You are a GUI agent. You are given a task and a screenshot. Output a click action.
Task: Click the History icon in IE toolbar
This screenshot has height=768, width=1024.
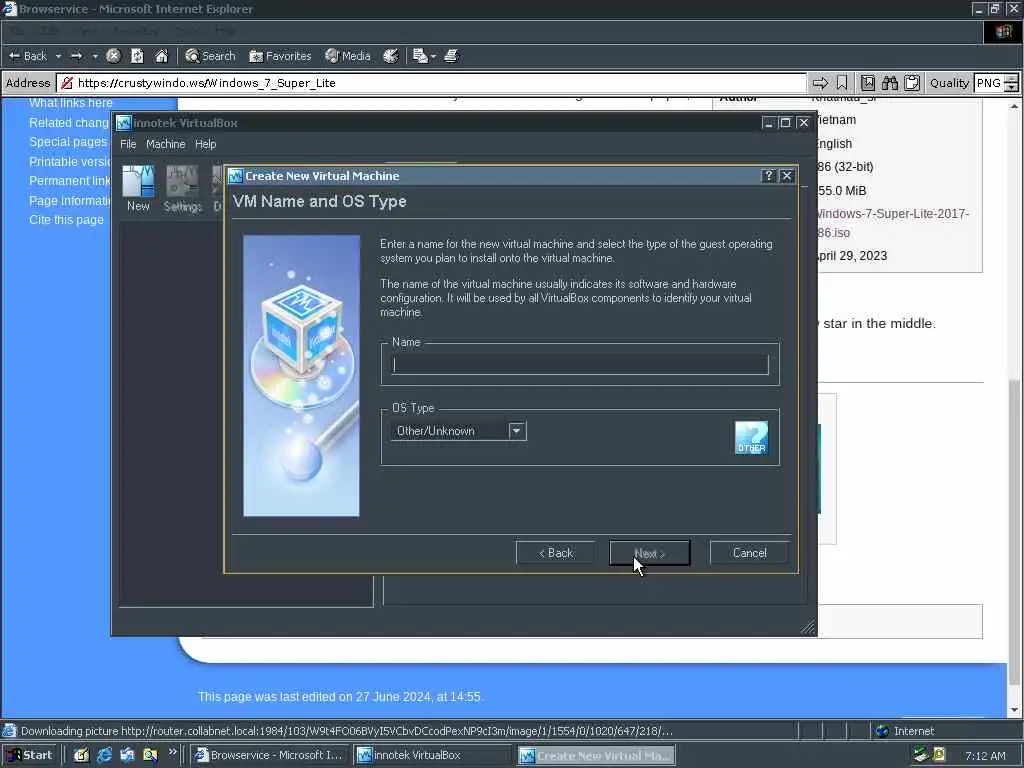391,56
